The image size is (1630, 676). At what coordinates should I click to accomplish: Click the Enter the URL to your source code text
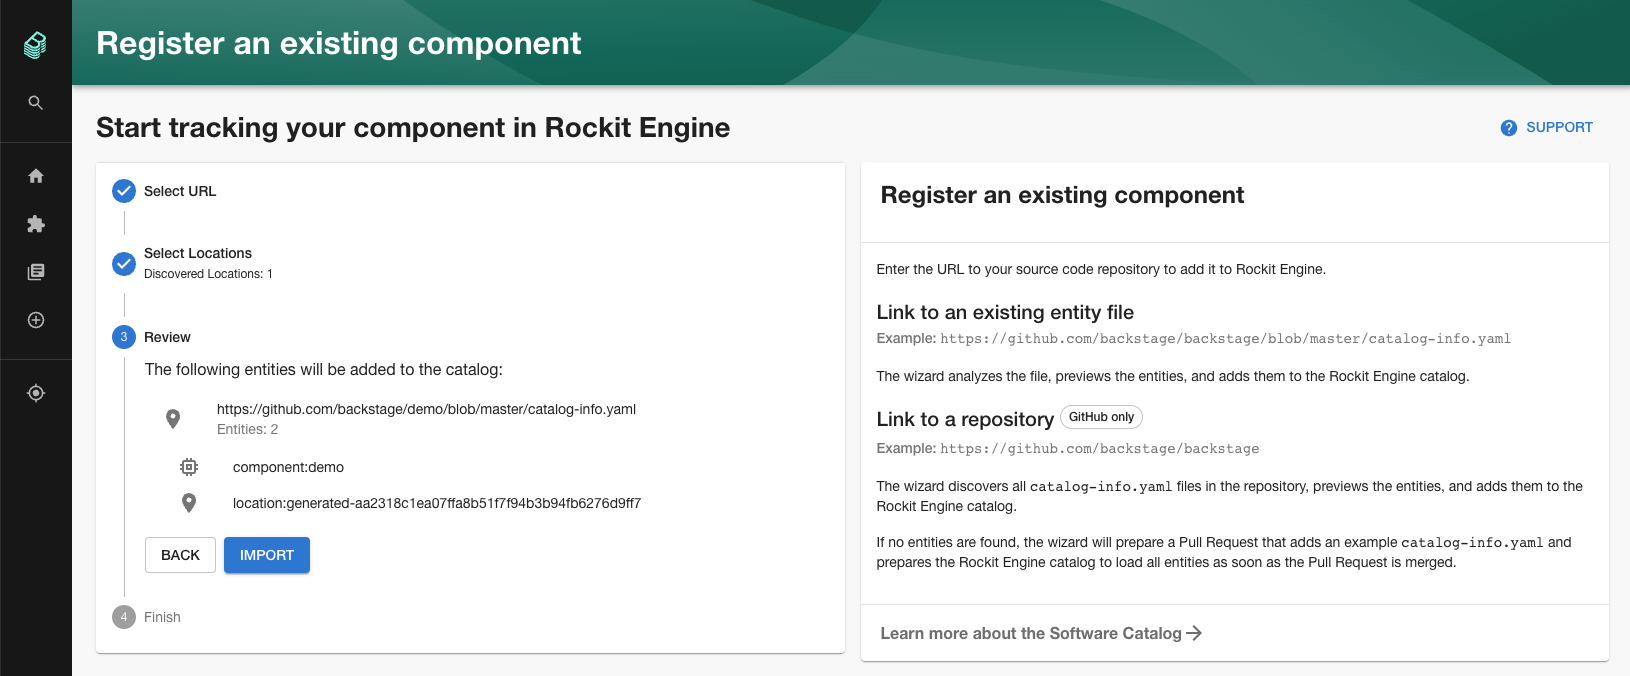point(1101,269)
